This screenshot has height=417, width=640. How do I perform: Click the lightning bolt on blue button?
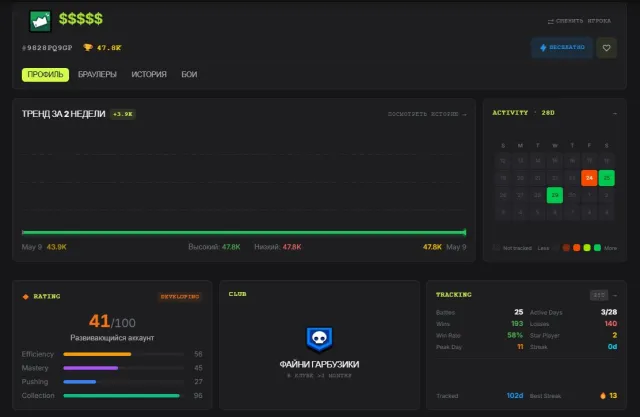[543, 48]
